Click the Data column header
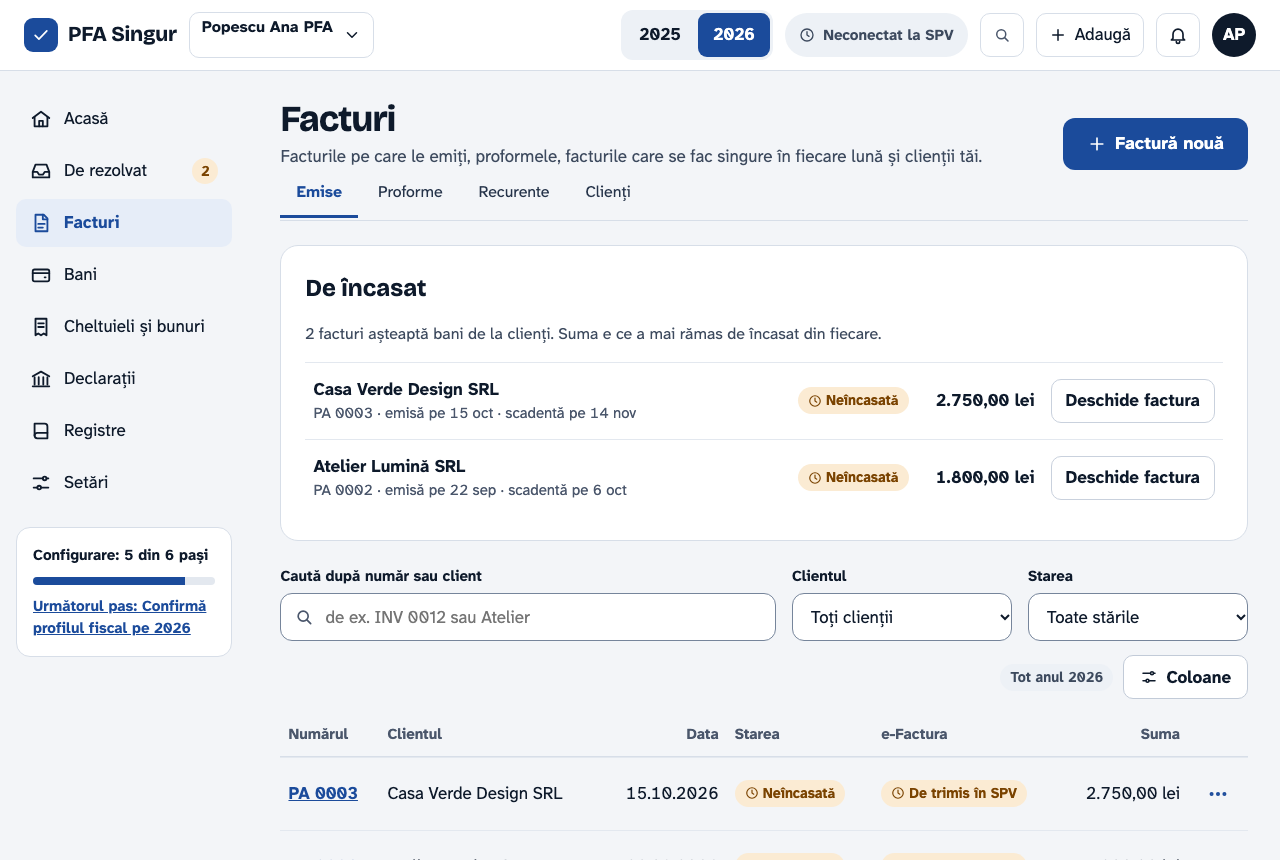Screen dimensions: 1280x860 (702, 734)
